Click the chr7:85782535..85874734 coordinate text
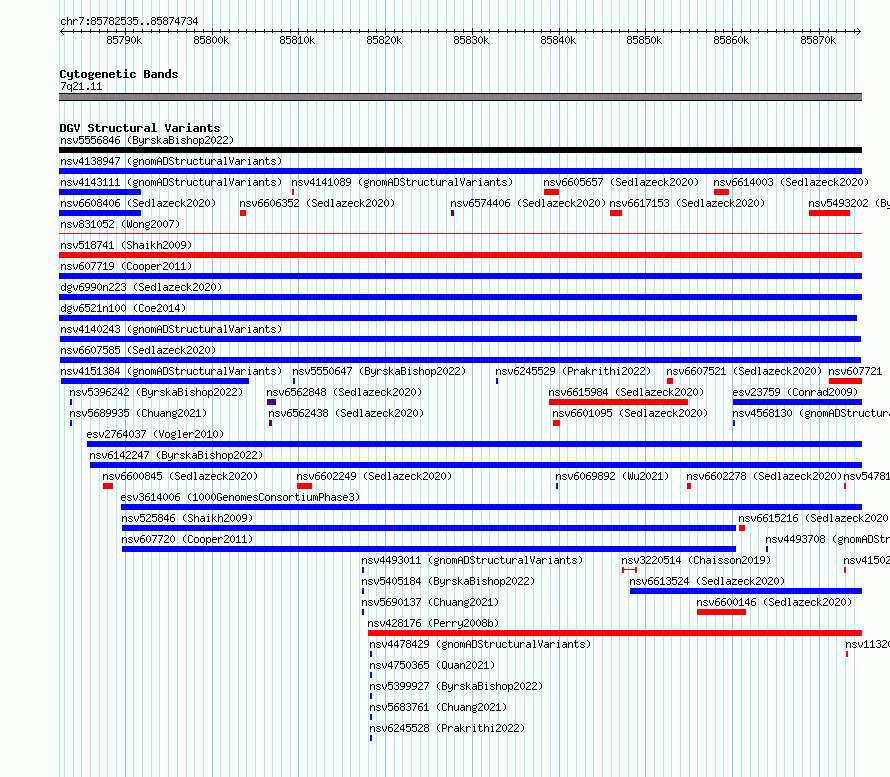 (x=129, y=22)
